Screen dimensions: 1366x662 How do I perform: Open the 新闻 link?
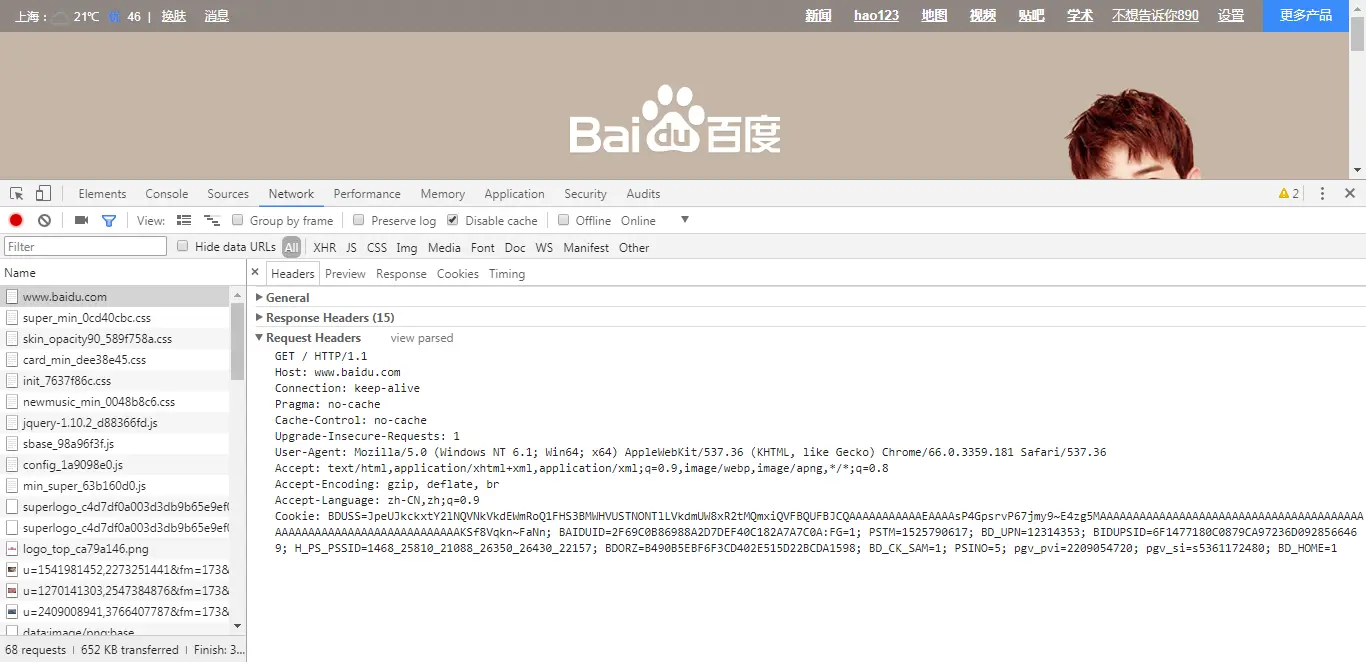(x=819, y=16)
